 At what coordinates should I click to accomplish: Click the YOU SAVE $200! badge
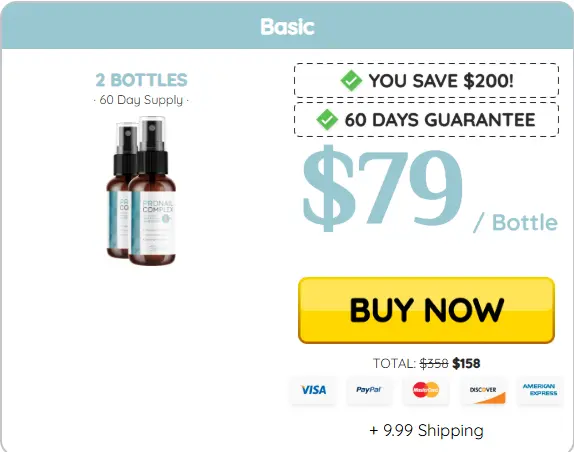(426, 81)
